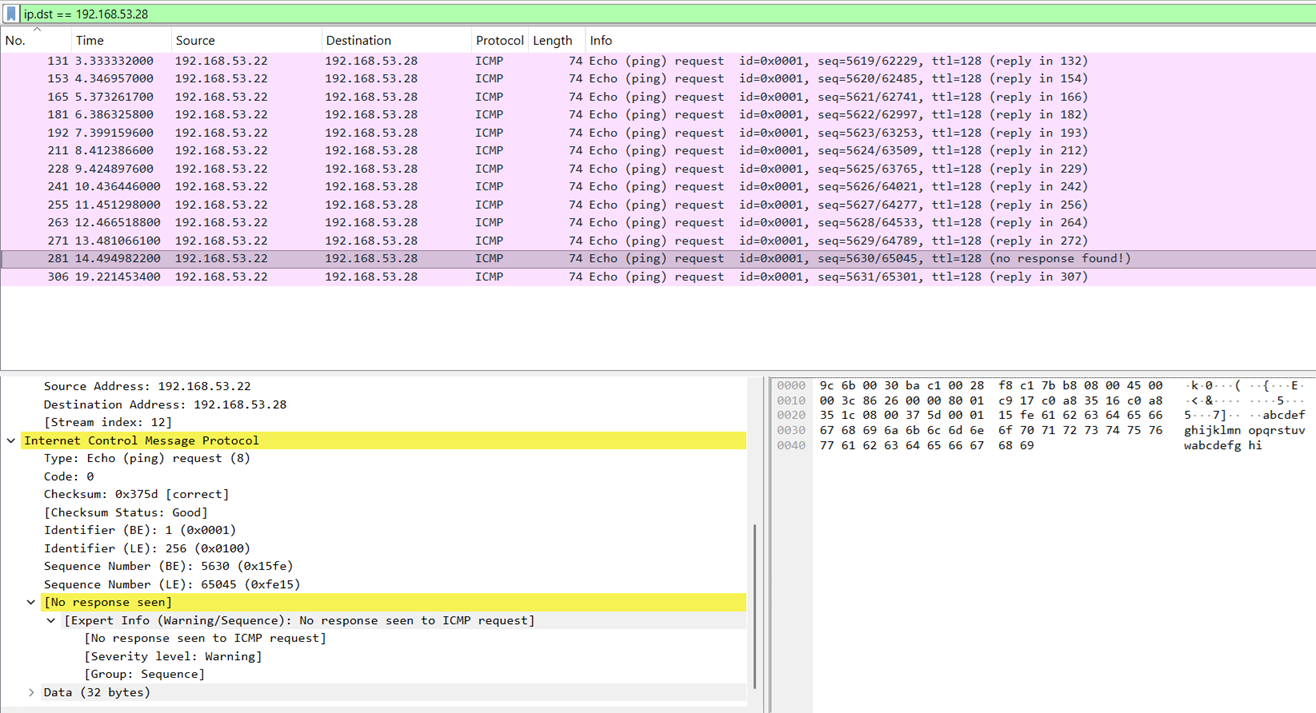Click hex dump offset row 0040
Viewport: 1316px width, 713px height.
[x=790, y=446]
